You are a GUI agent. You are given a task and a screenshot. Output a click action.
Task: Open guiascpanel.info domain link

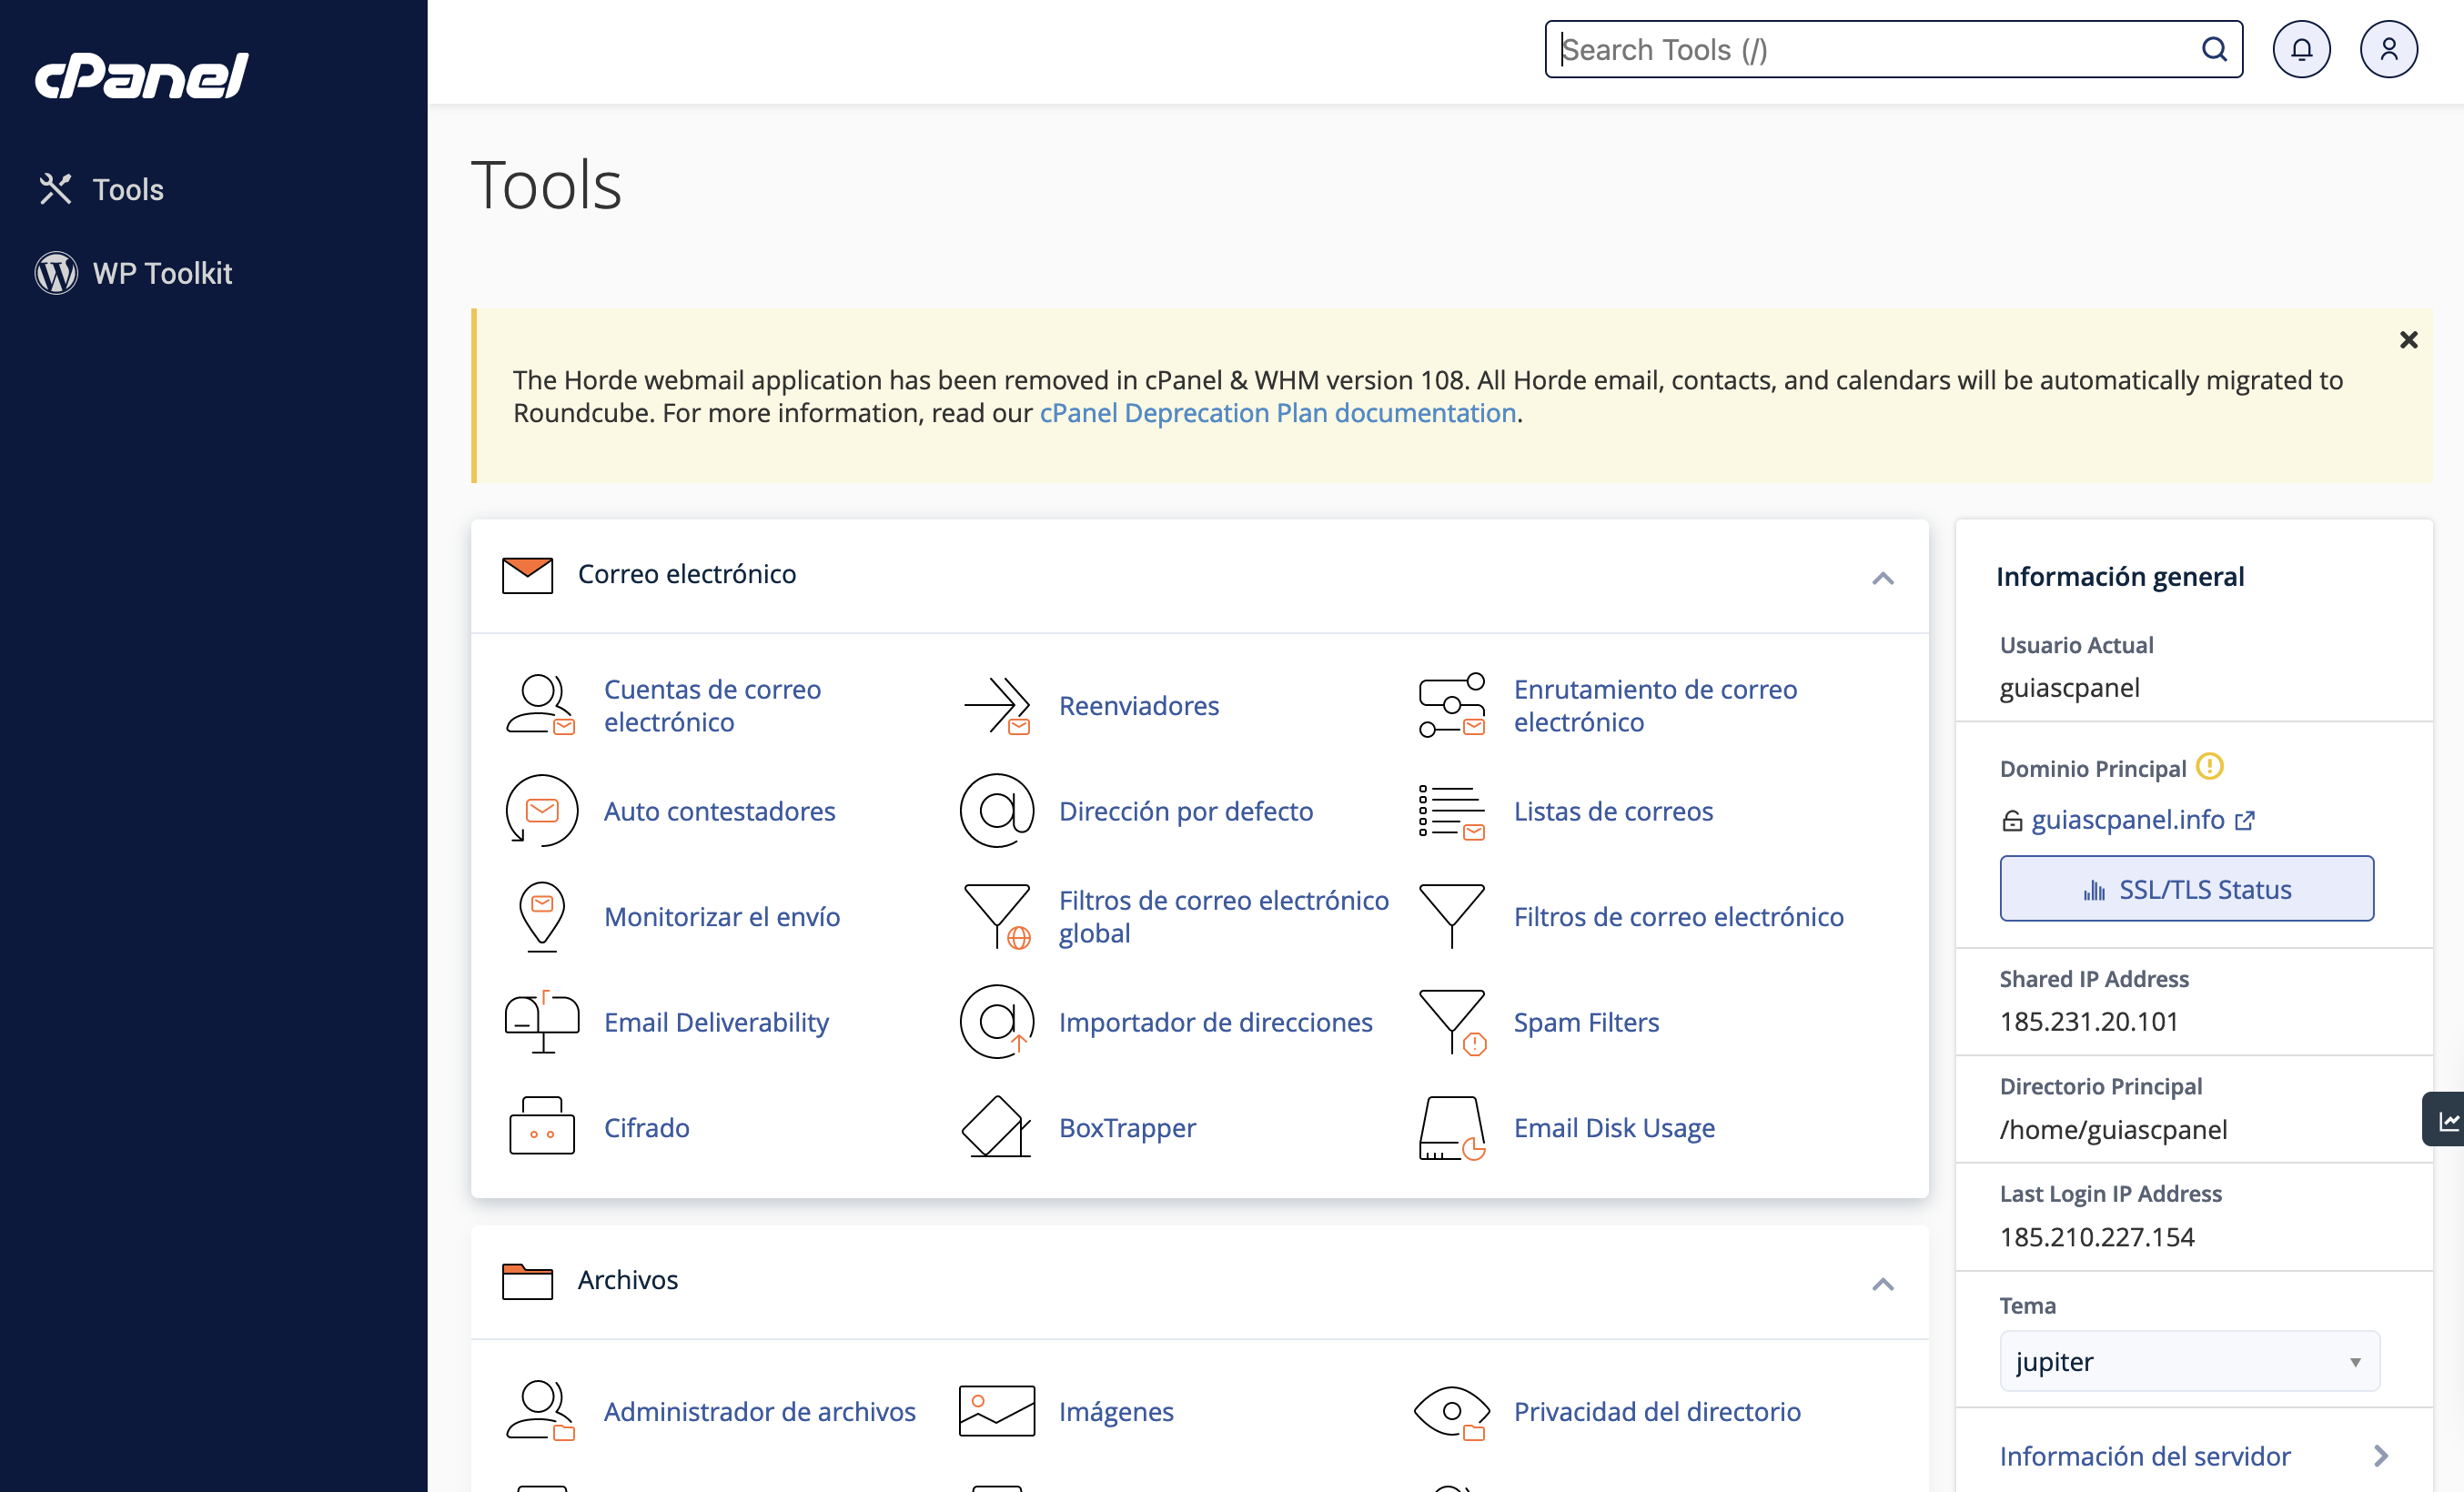(x=2127, y=819)
